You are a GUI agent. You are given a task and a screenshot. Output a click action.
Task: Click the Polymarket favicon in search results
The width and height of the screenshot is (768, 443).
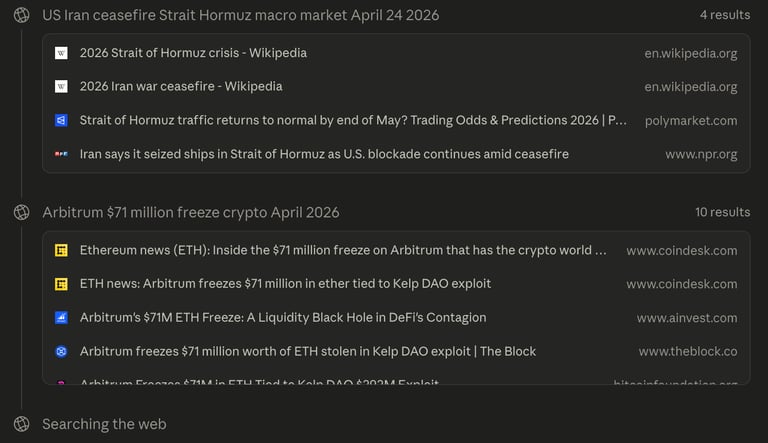pyautogui.click(x=61, y=121)
